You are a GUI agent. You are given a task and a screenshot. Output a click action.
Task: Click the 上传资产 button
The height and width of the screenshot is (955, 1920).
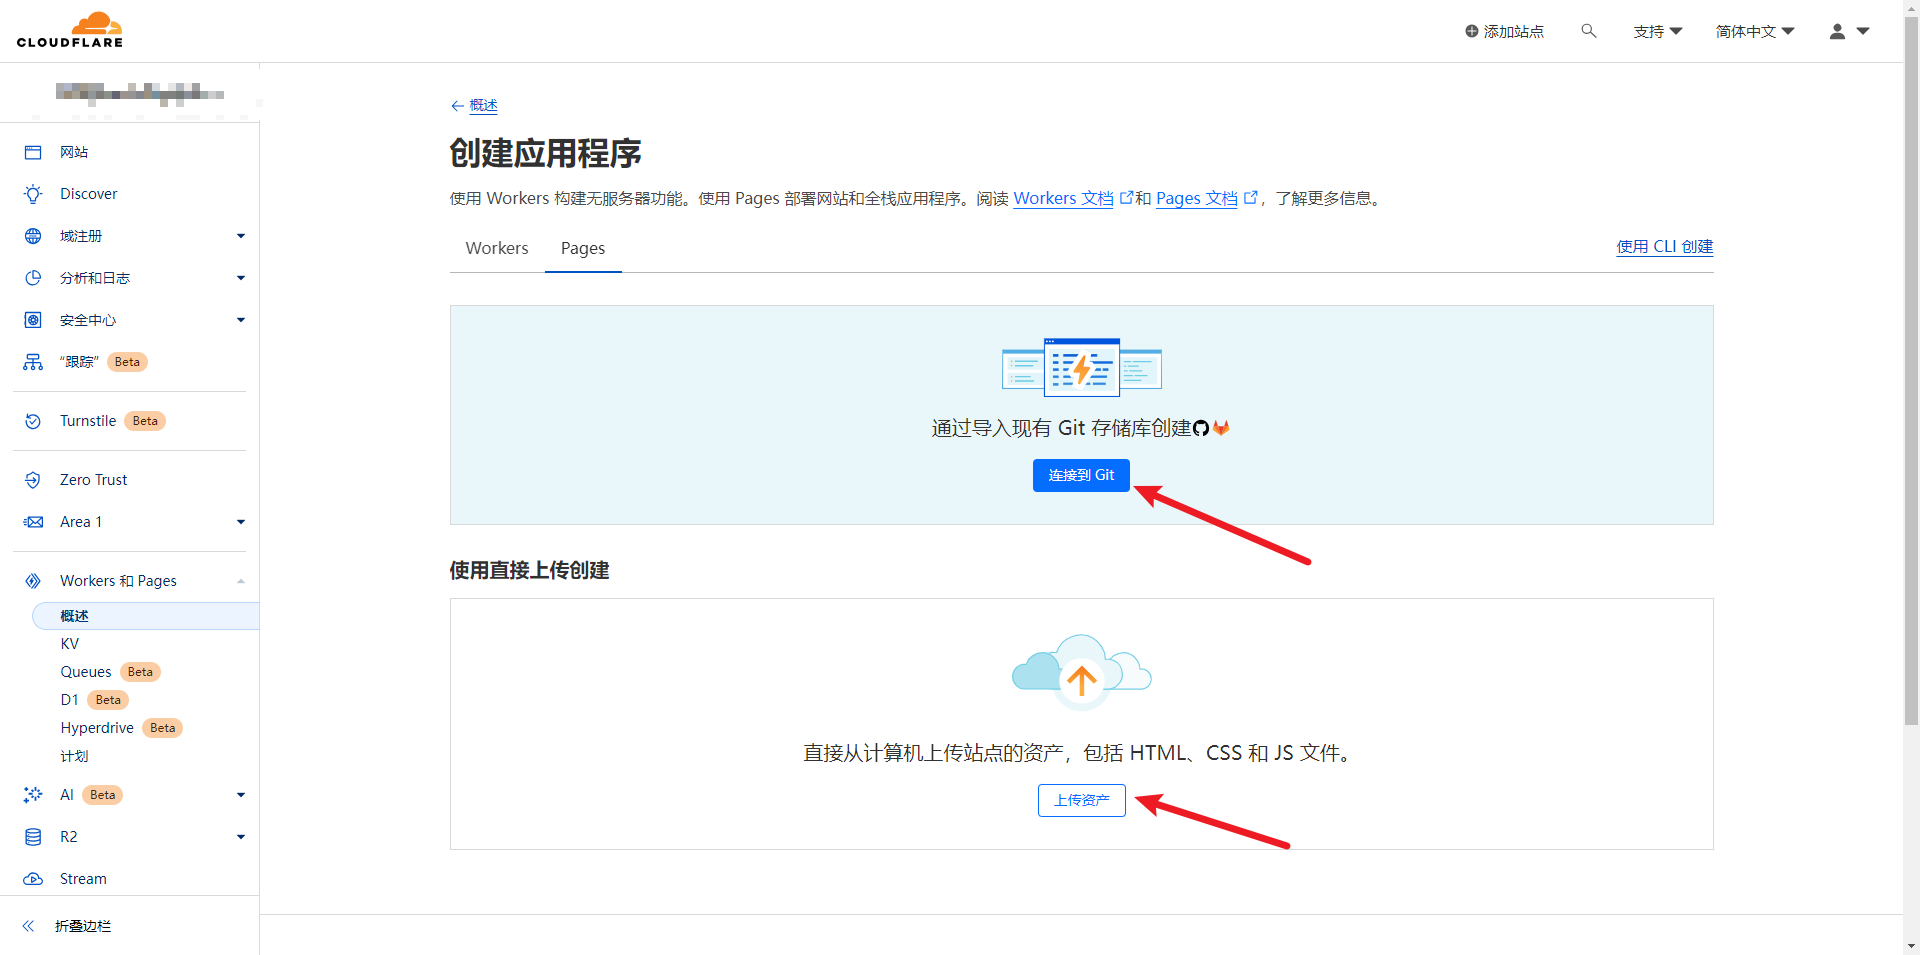click(x=1081, y=800)
